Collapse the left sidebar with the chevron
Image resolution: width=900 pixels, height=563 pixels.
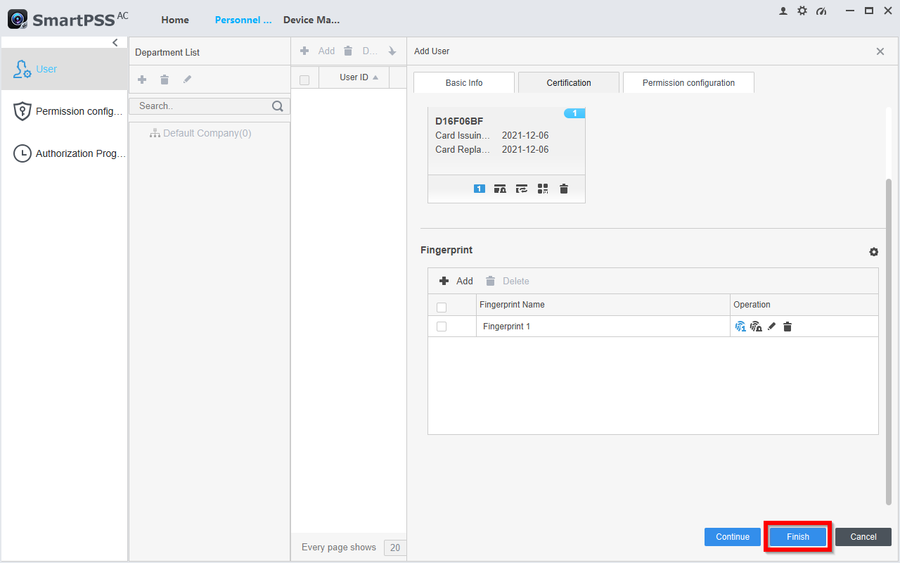point(115,43)
